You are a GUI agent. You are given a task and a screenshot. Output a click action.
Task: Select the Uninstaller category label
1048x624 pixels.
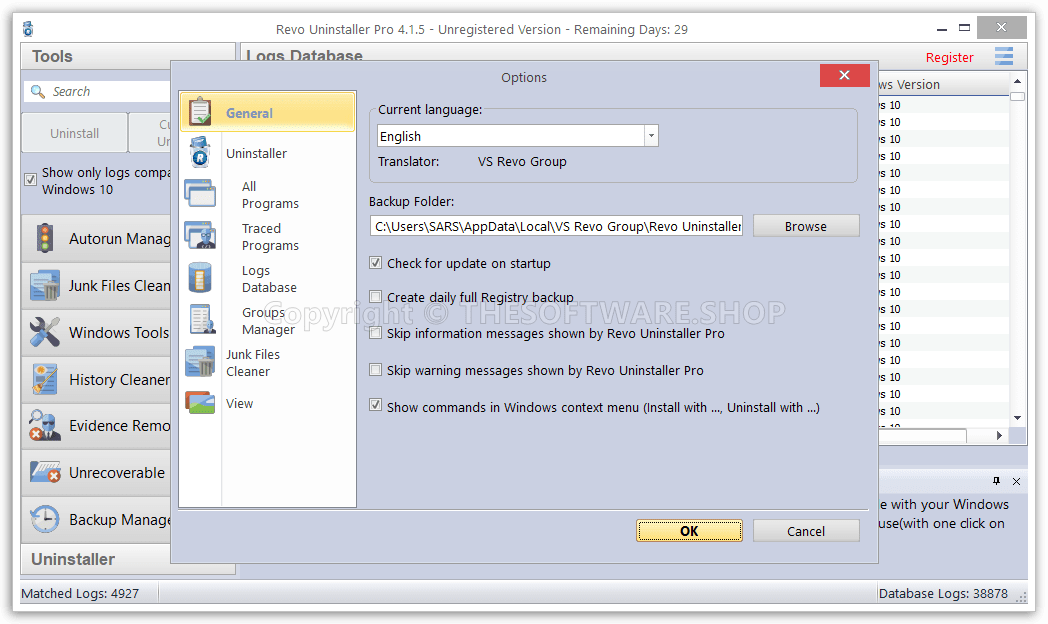pyautogui.click(x=256, y=153)
